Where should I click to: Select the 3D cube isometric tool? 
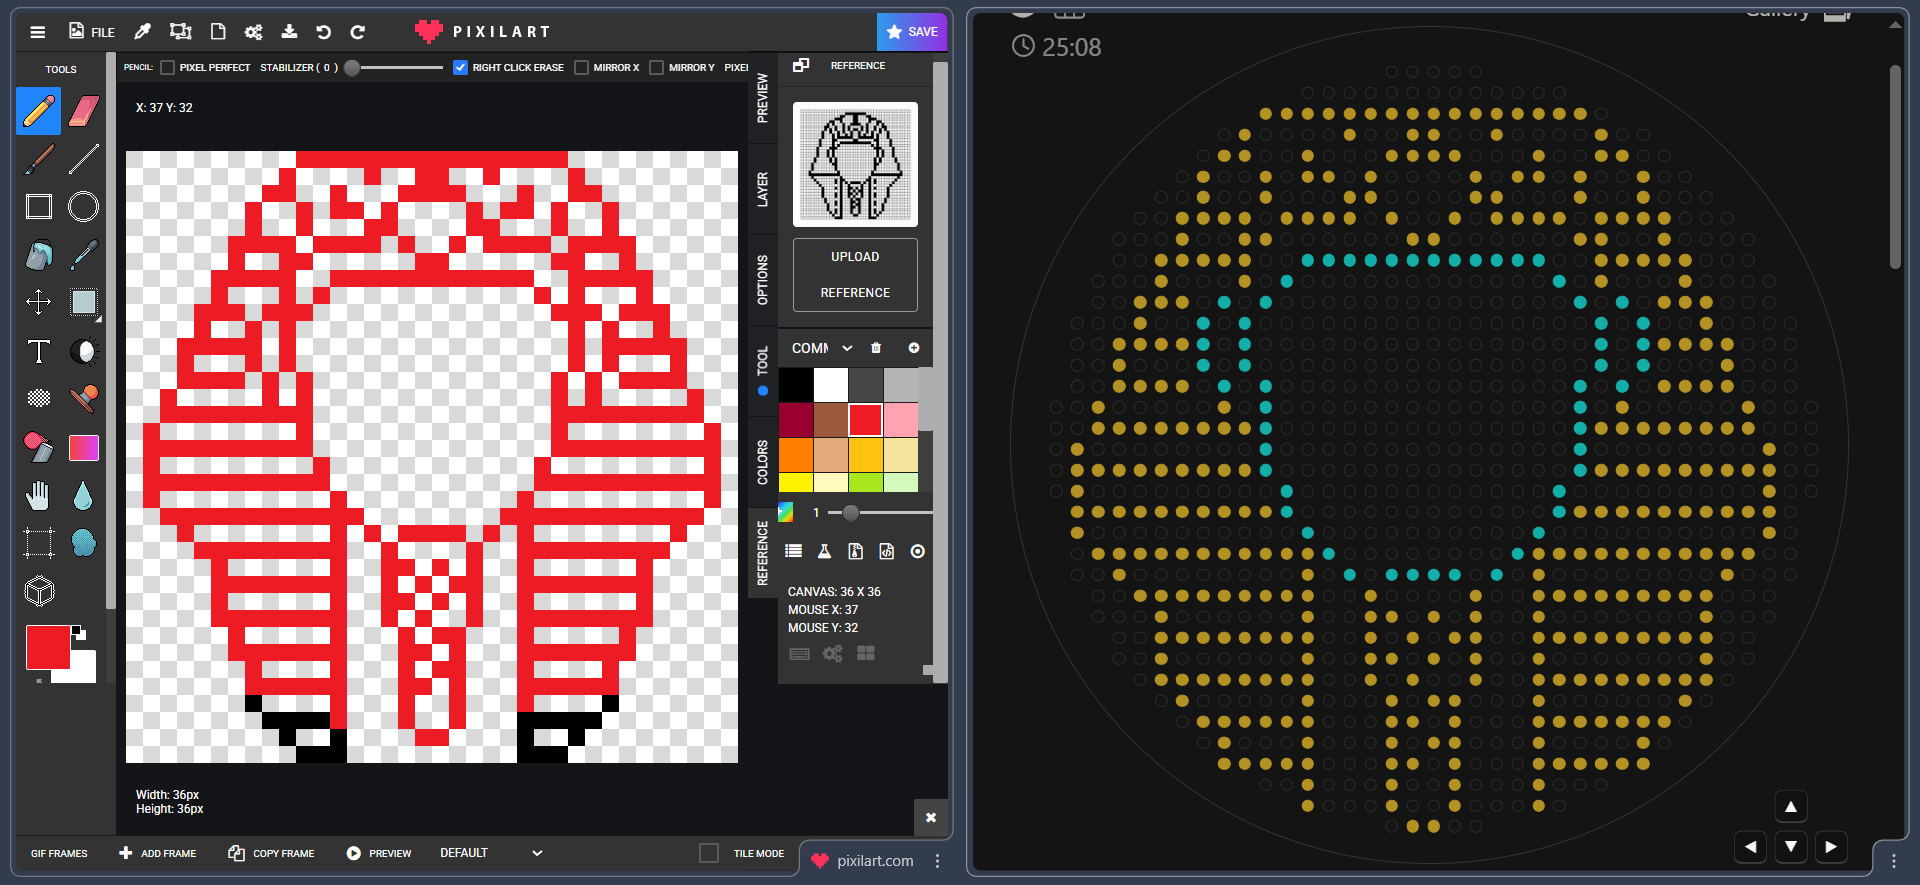[39, 591]
